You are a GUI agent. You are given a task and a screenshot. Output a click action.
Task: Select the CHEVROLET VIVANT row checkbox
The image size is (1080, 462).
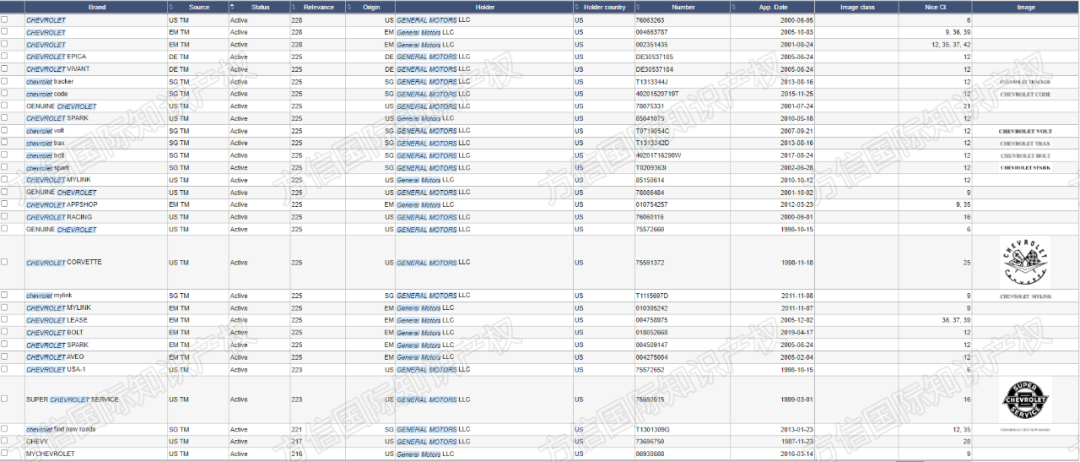(x=5, y=69)
